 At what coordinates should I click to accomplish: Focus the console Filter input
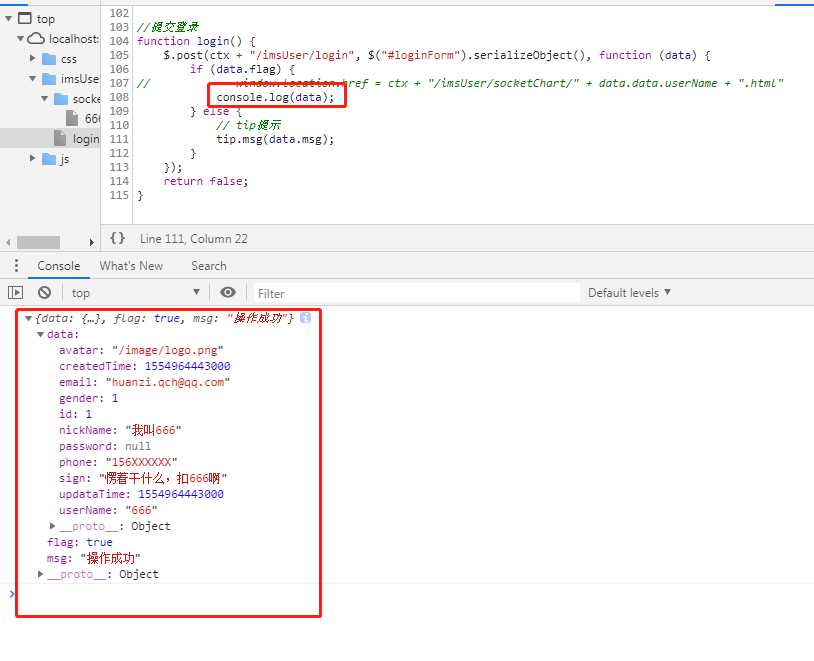416,293
